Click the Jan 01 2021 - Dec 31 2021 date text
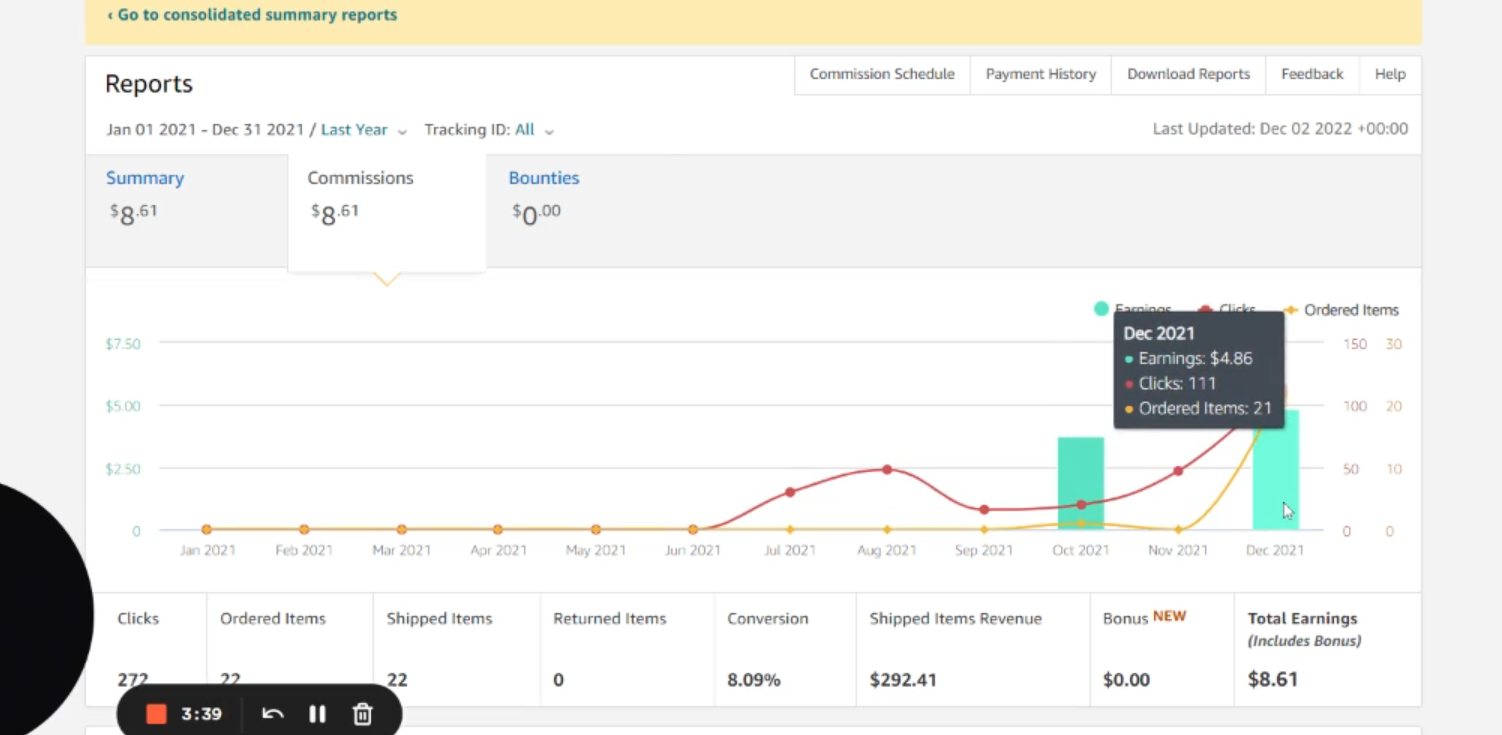Viewport: 1502px width, 735px height. 205,130
